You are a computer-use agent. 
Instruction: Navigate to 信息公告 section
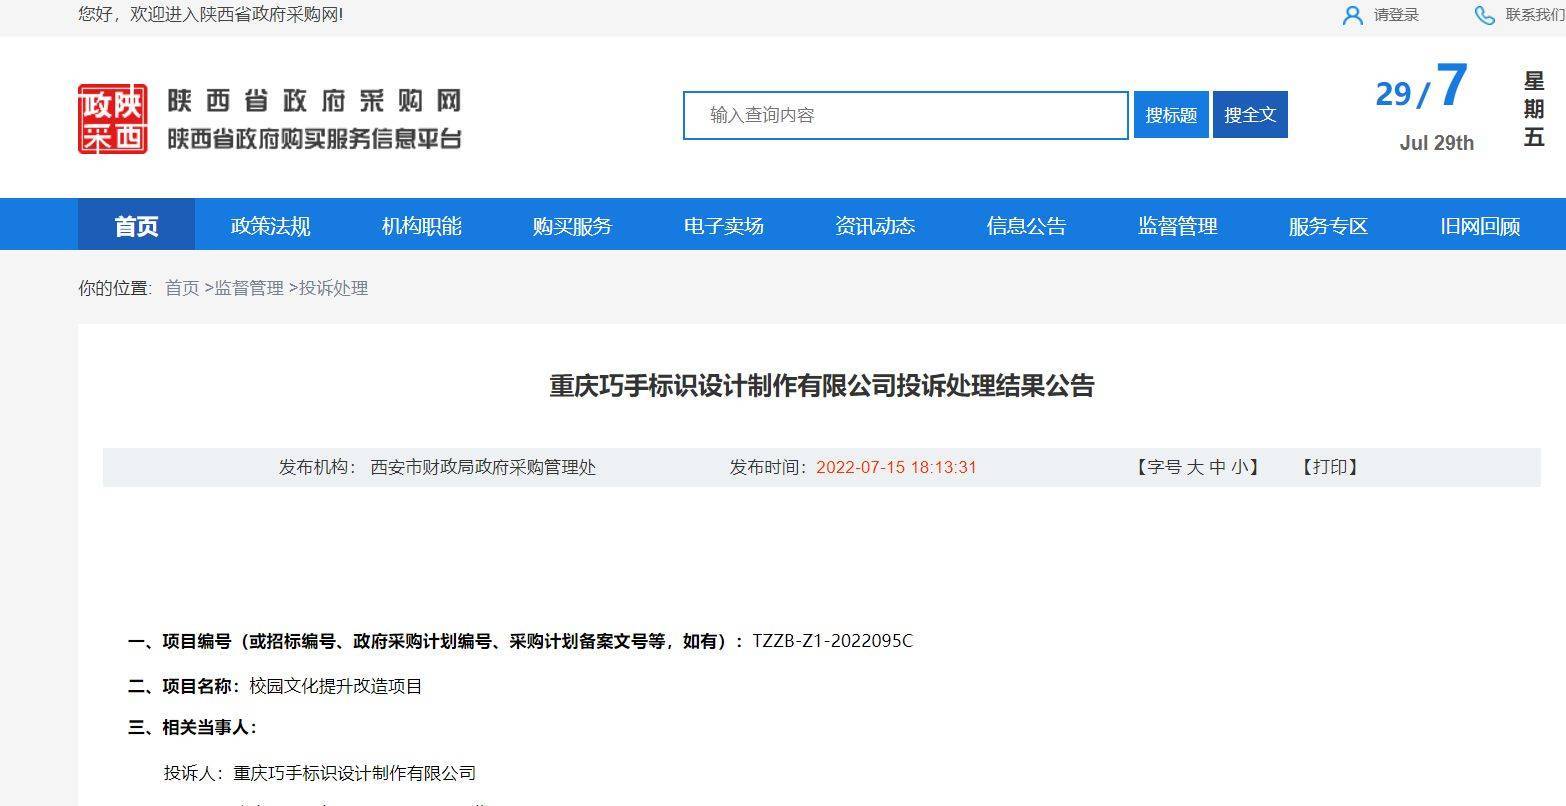(x=1026, y=226)
